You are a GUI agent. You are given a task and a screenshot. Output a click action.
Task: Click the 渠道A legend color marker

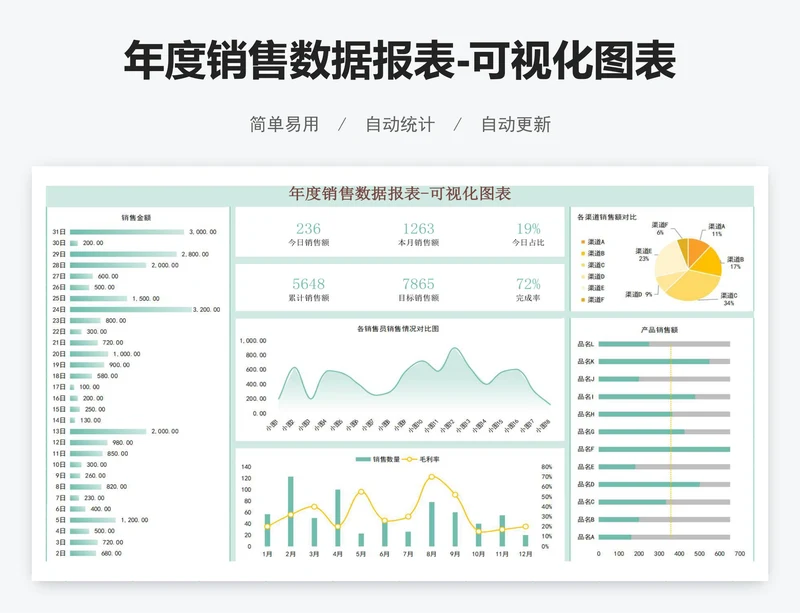[x=582, y=242]
